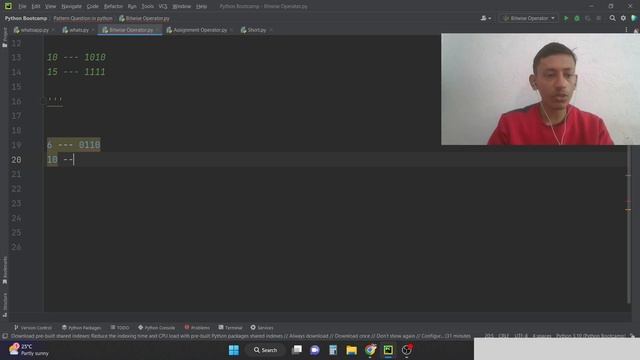Open Task View on taskbar
Image resolution: width=640 pixels, height=360 pixels.
pyautogui.click(x=297, y=350)
